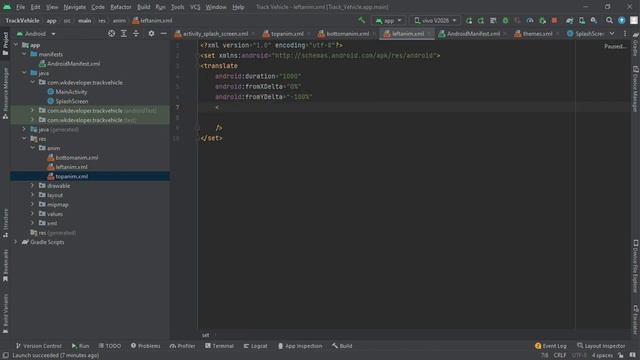Toggle Bookmarks tool window in left sidebar
This screenshot has width=640, height=360.
(5, 265)
